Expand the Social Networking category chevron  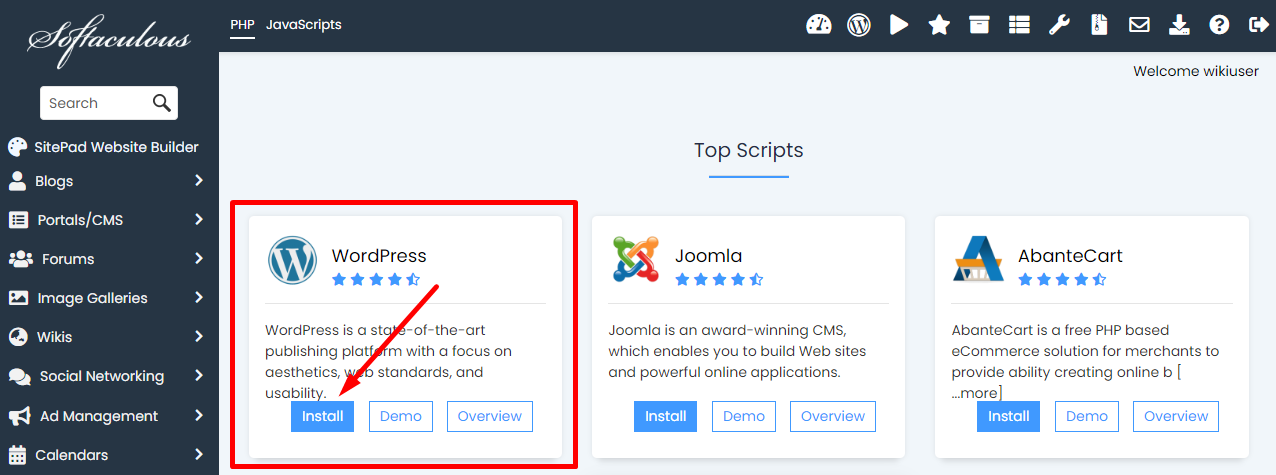tap(199, 376)
